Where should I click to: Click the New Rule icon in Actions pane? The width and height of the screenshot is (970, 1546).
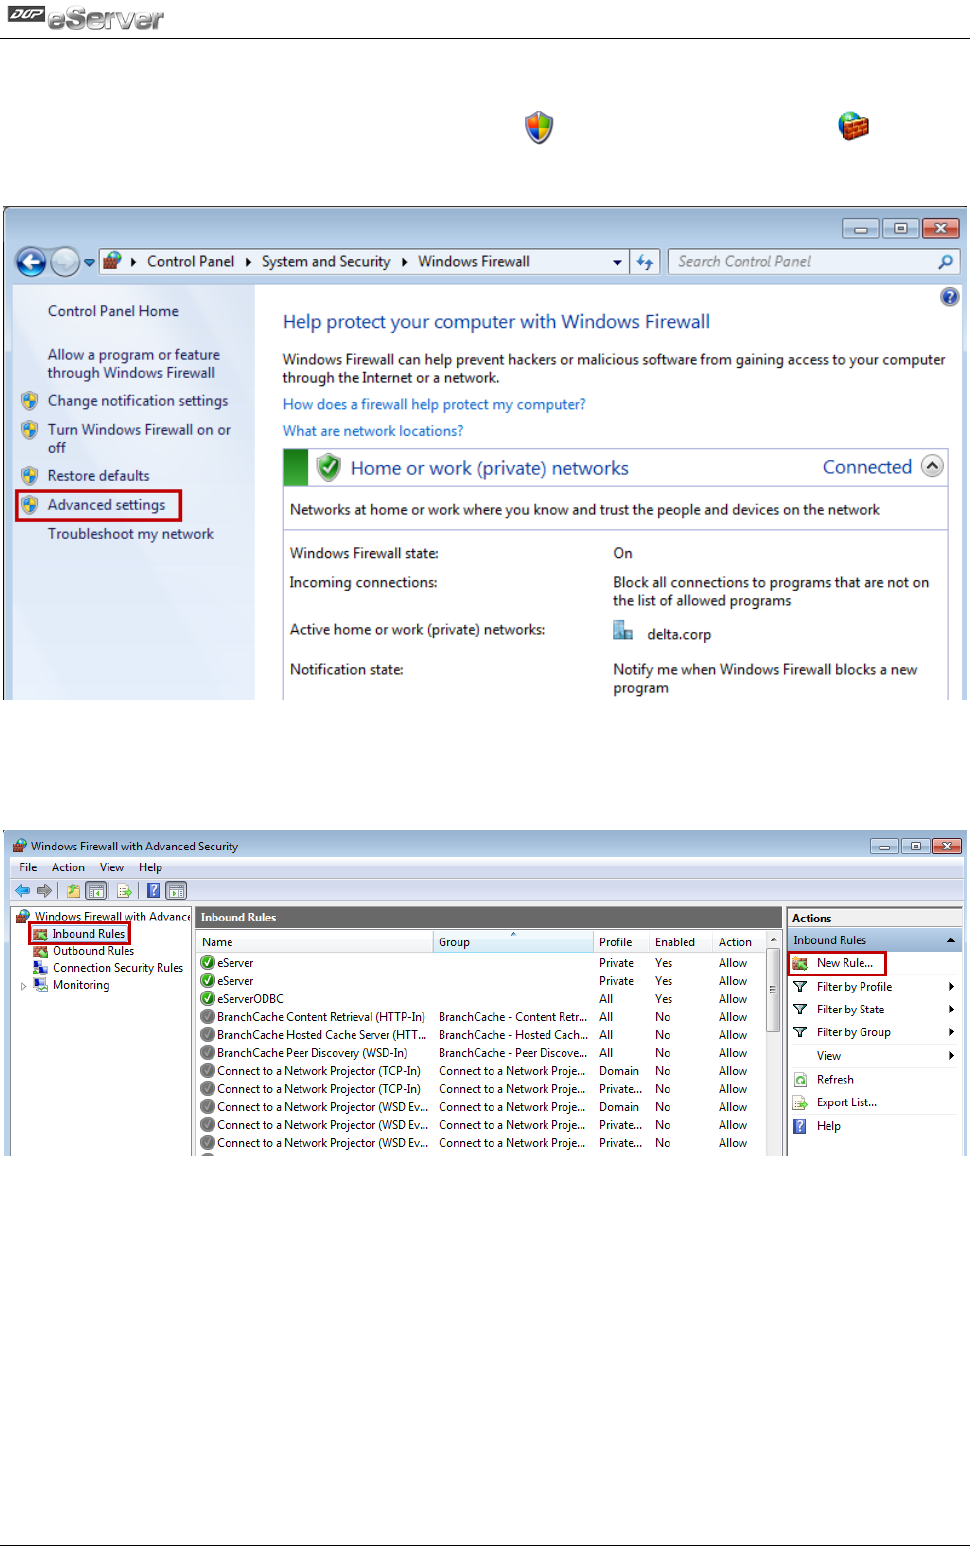click(x=800, y=963)
